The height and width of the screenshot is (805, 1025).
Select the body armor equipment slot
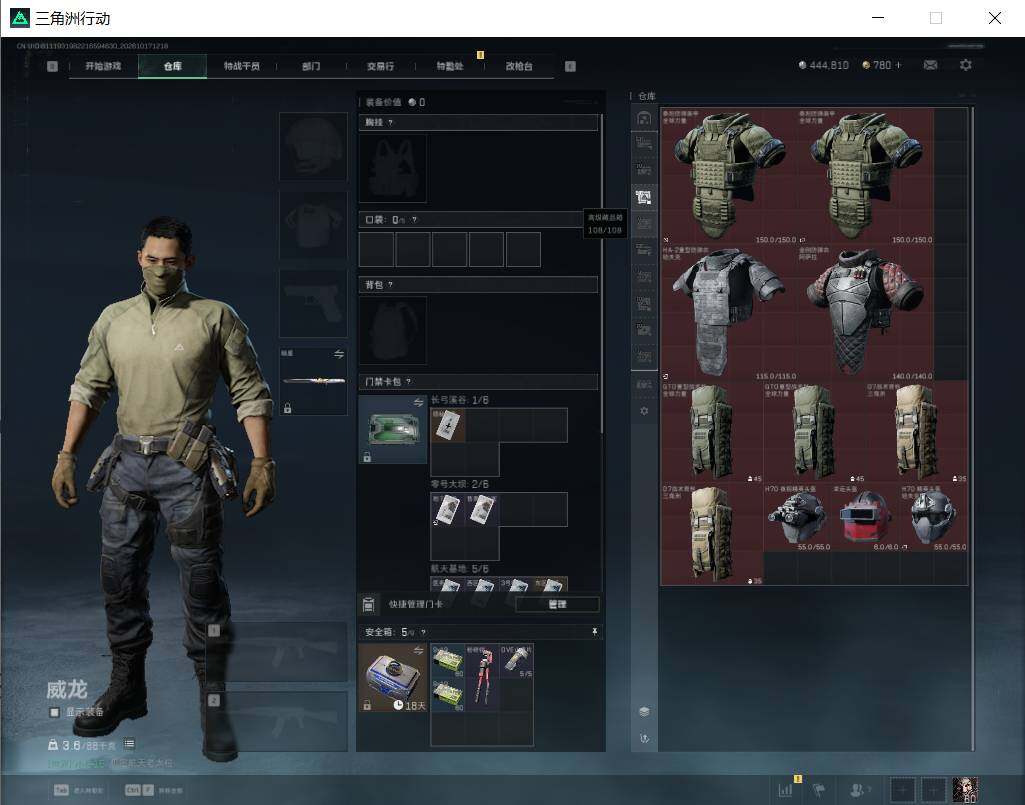coord(313,225)
